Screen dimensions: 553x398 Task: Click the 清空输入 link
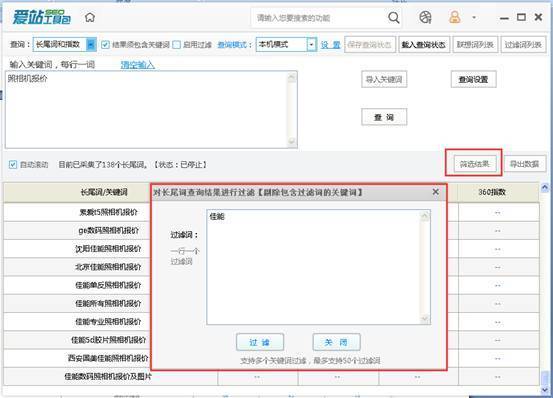[x=138, y=65]
